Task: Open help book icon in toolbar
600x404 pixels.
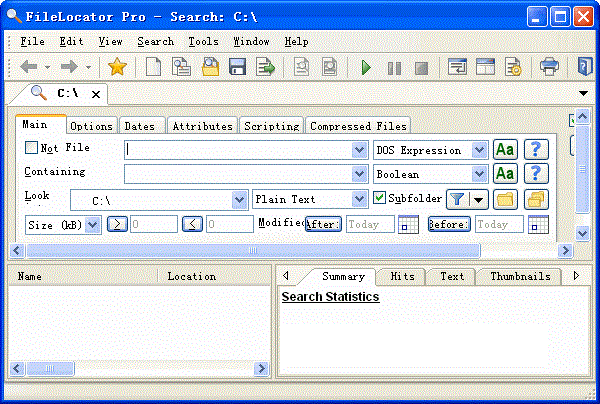Action: (585, 67)
